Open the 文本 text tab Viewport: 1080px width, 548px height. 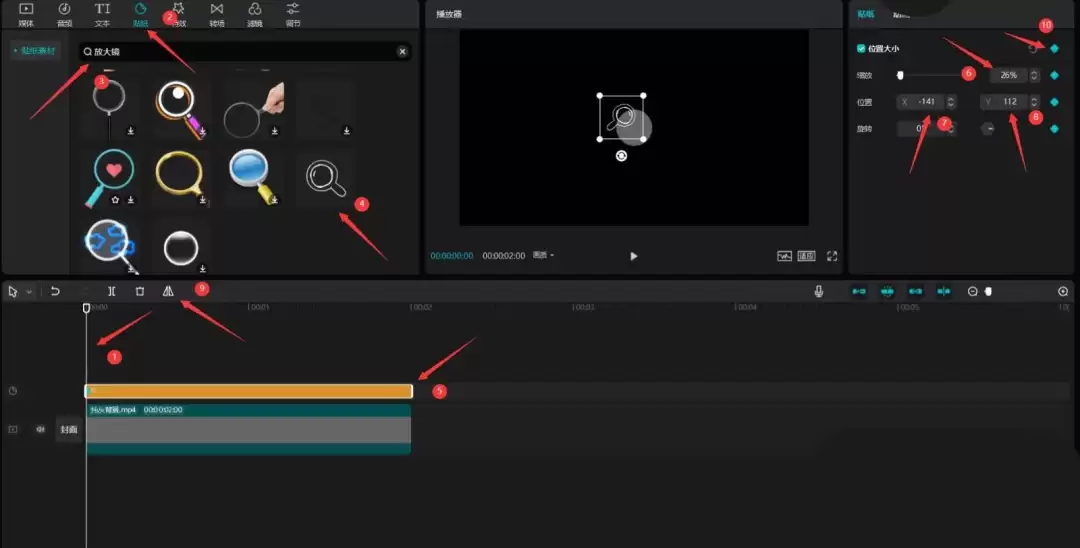(102, 14)
